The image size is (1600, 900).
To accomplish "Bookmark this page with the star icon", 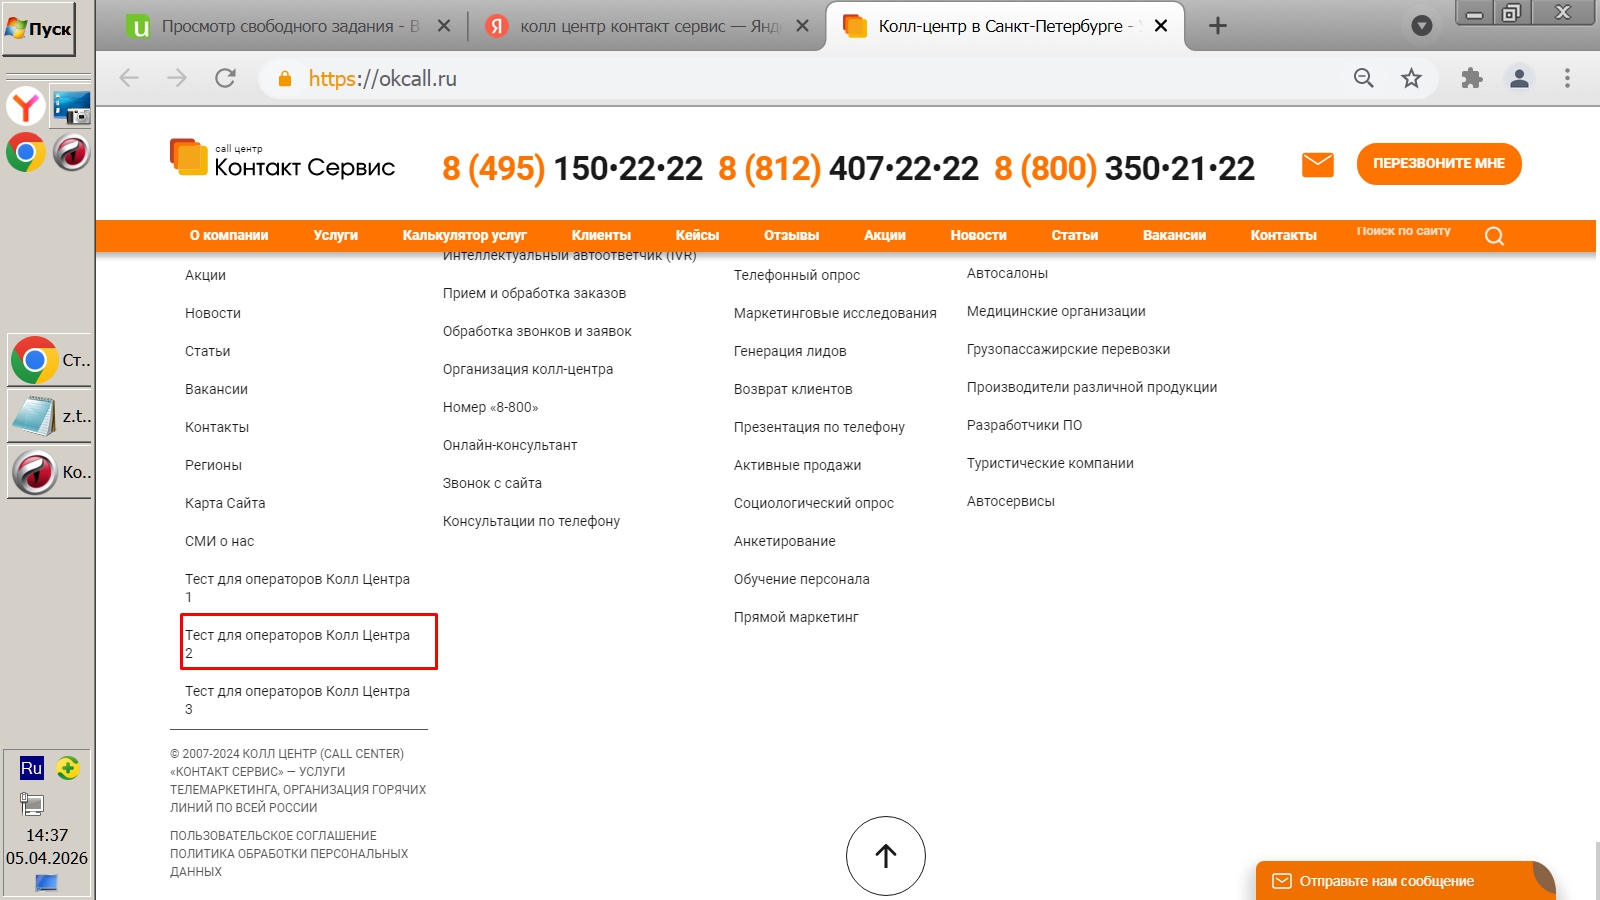I will [1411, 78].
